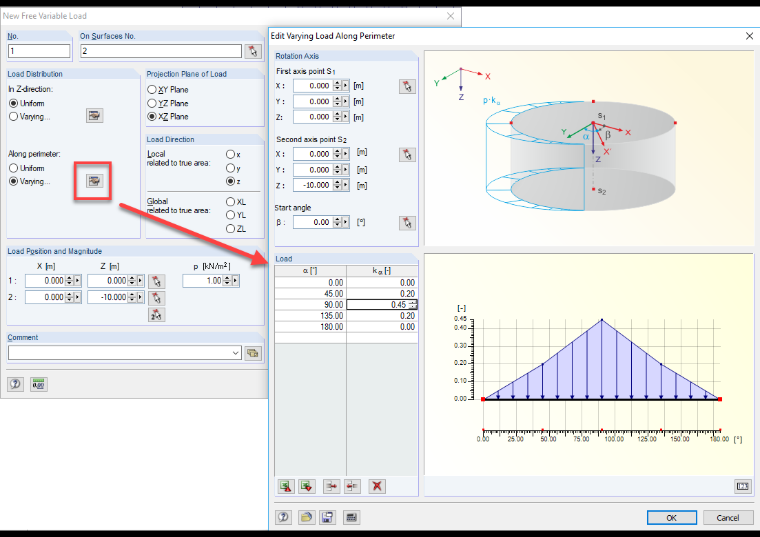This screenshot has width=760, height=537.
Task: Pick position 1 graphically in Load Position
Action: click(156, 281)
